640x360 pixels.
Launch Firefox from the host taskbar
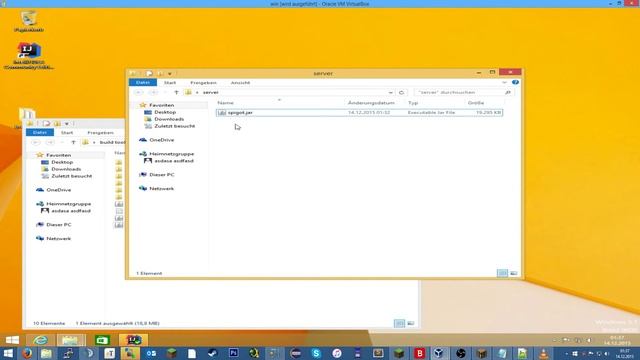[27, 353]
